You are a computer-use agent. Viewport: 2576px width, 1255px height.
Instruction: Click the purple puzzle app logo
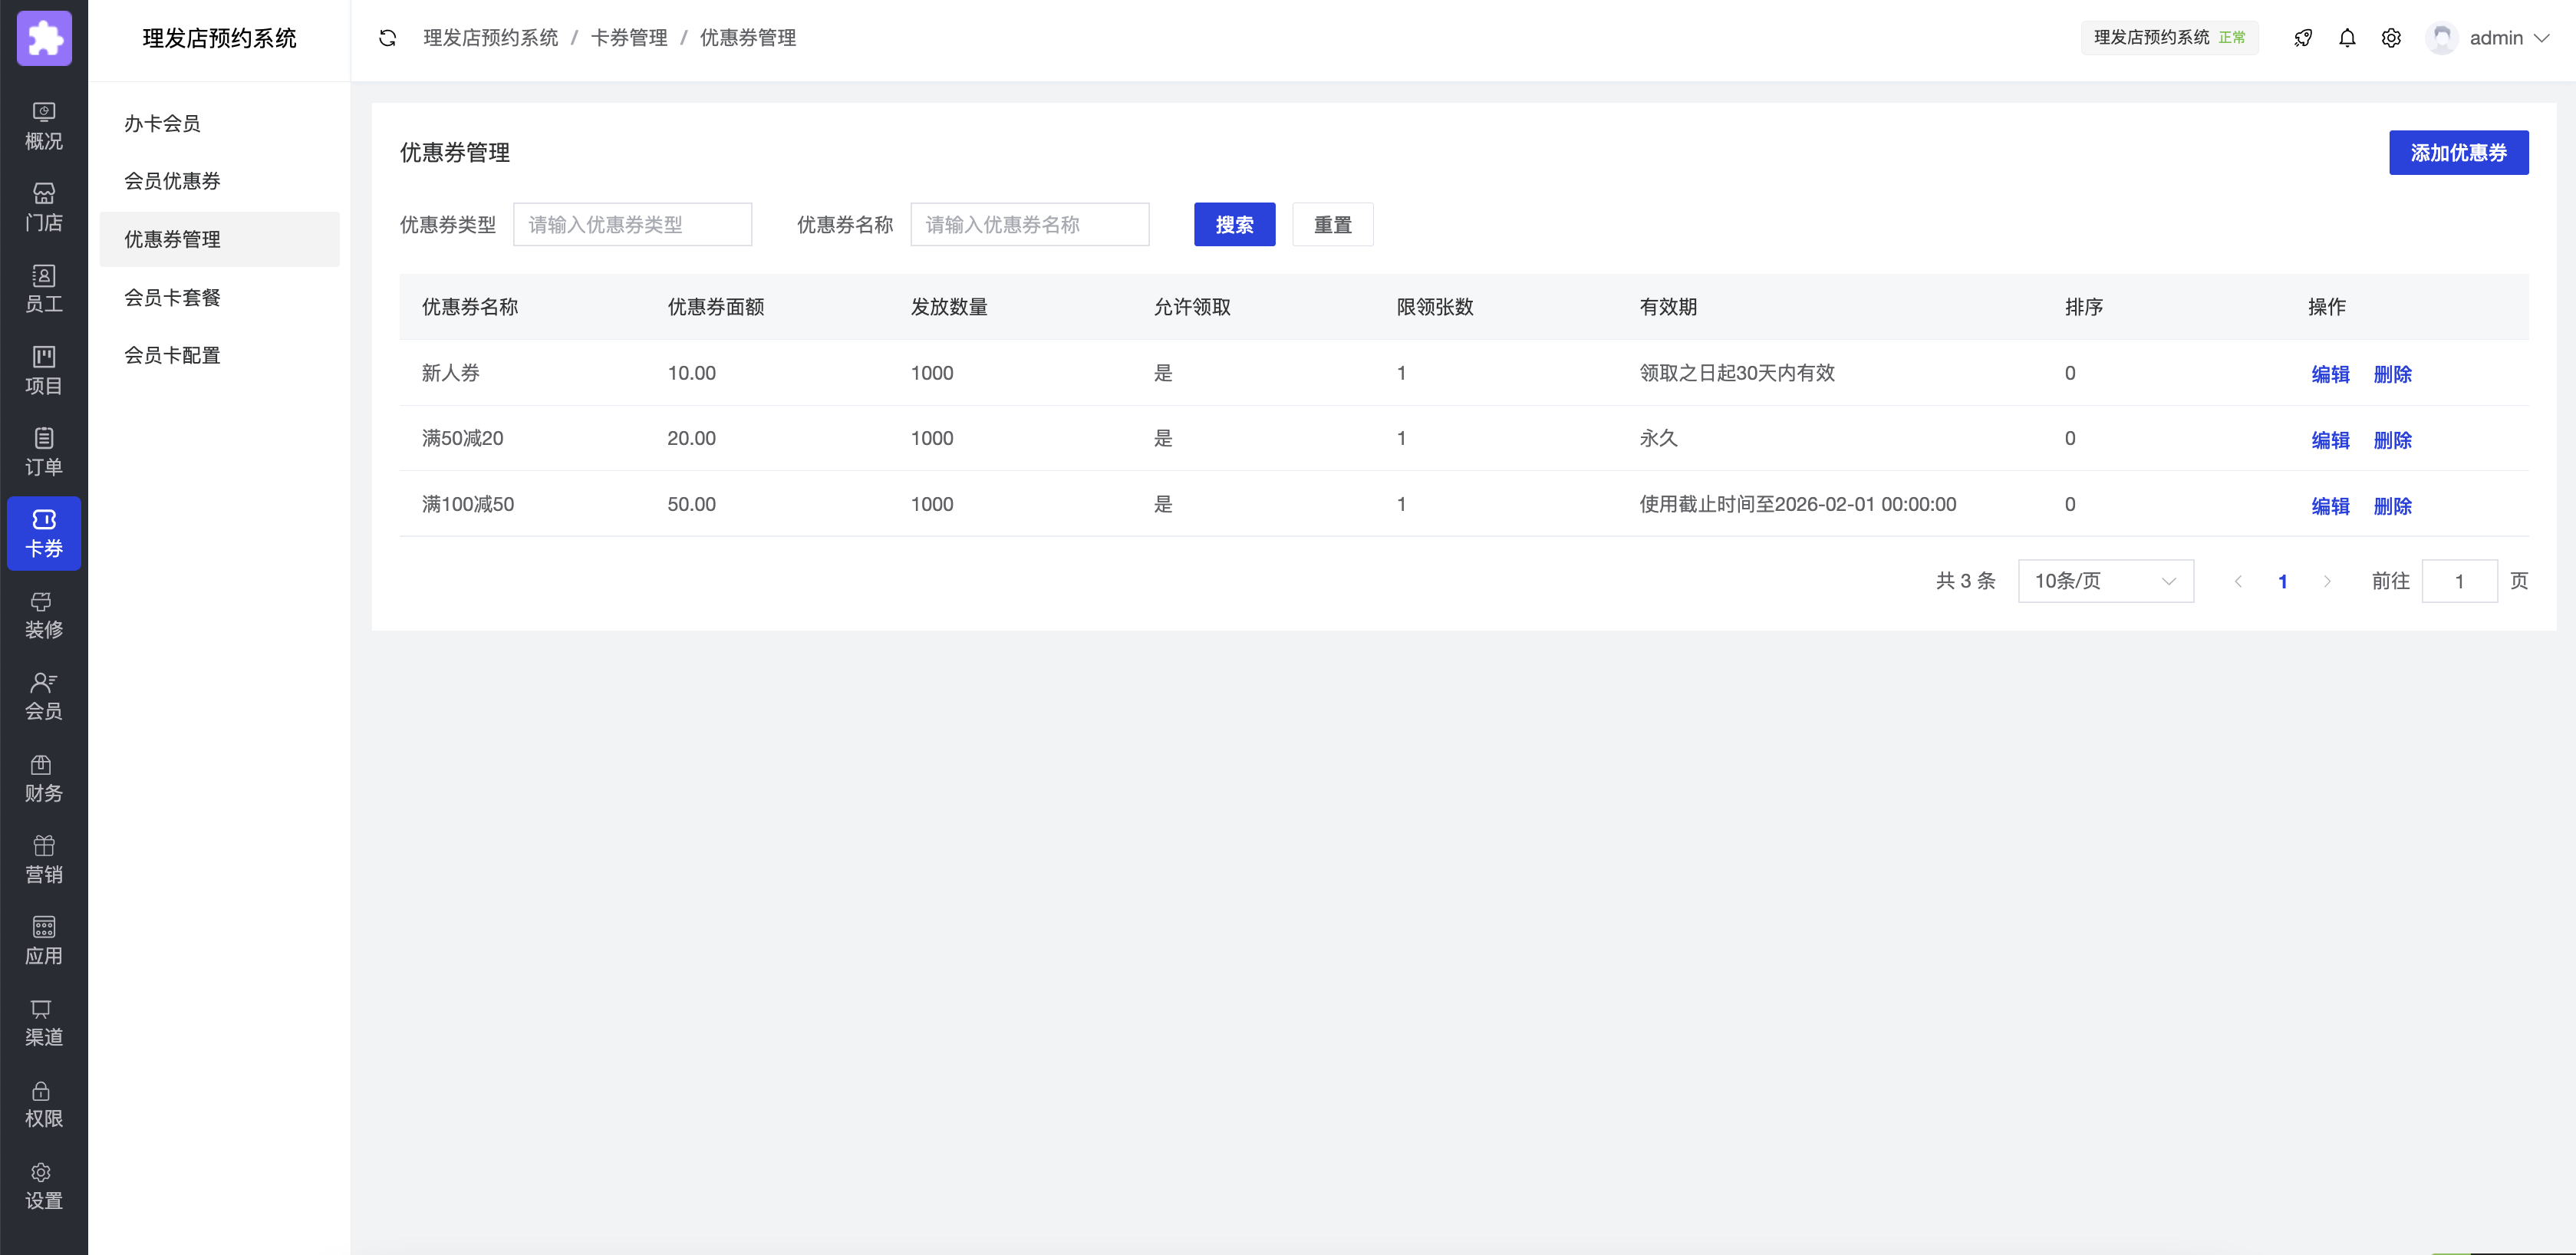click(44, 38)
